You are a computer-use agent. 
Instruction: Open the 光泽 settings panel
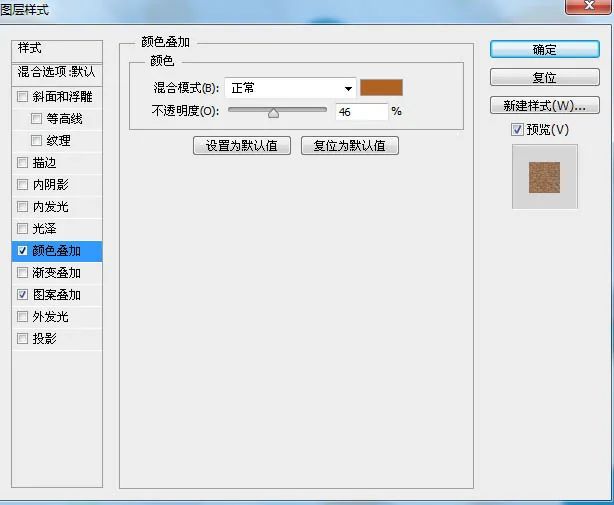45,229
